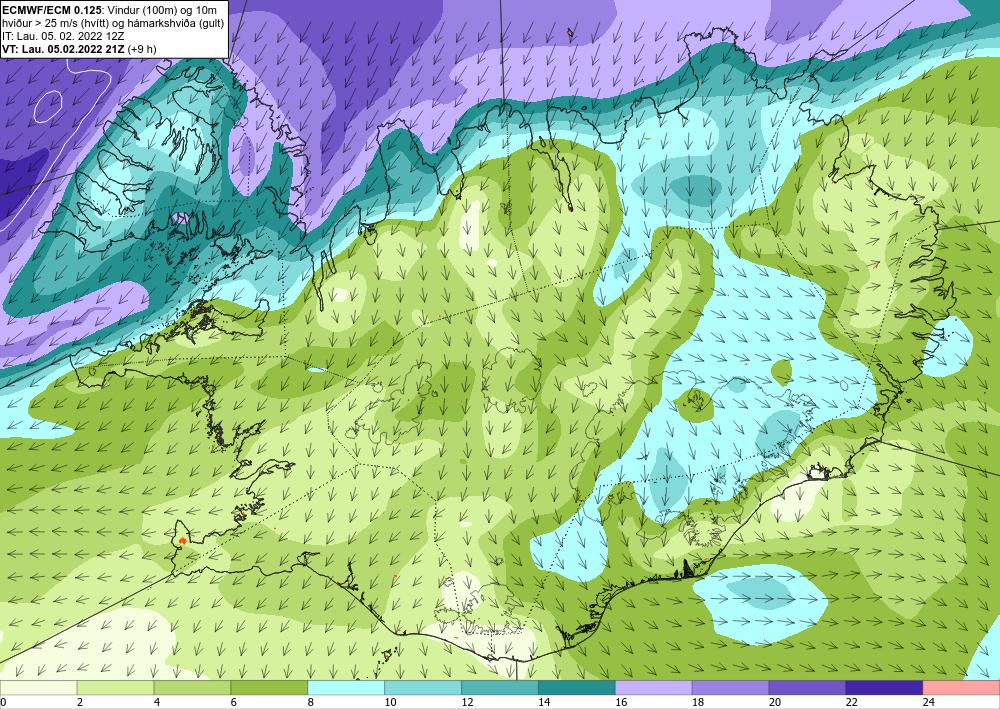Click the light green 2–4 m/s legend swatch
The height and width of the screenshot is (709, 1000).
[115, 687]
